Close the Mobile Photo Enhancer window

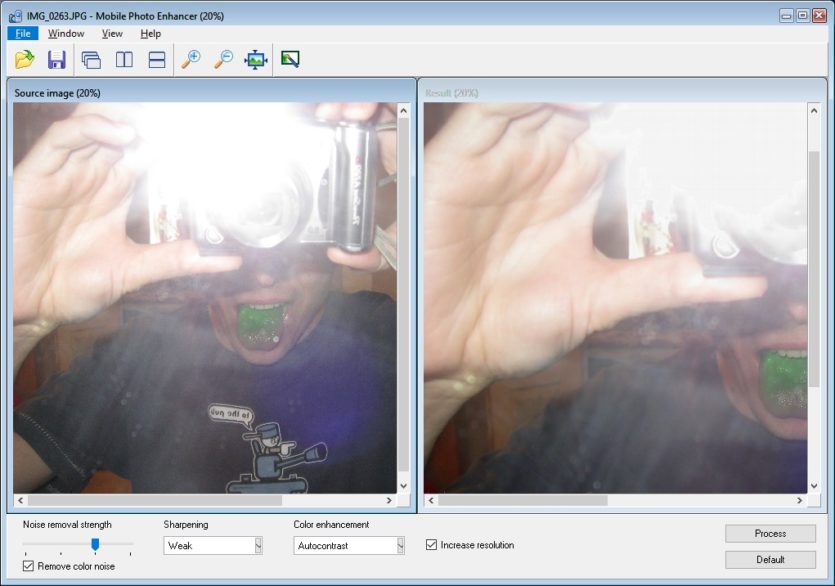[819, 15]
